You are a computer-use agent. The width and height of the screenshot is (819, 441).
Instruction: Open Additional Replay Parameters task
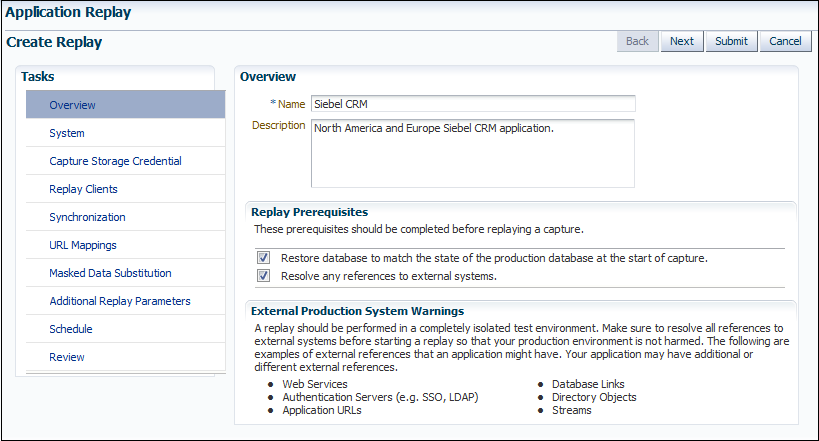pyautogui.click(x=125, y=301)
